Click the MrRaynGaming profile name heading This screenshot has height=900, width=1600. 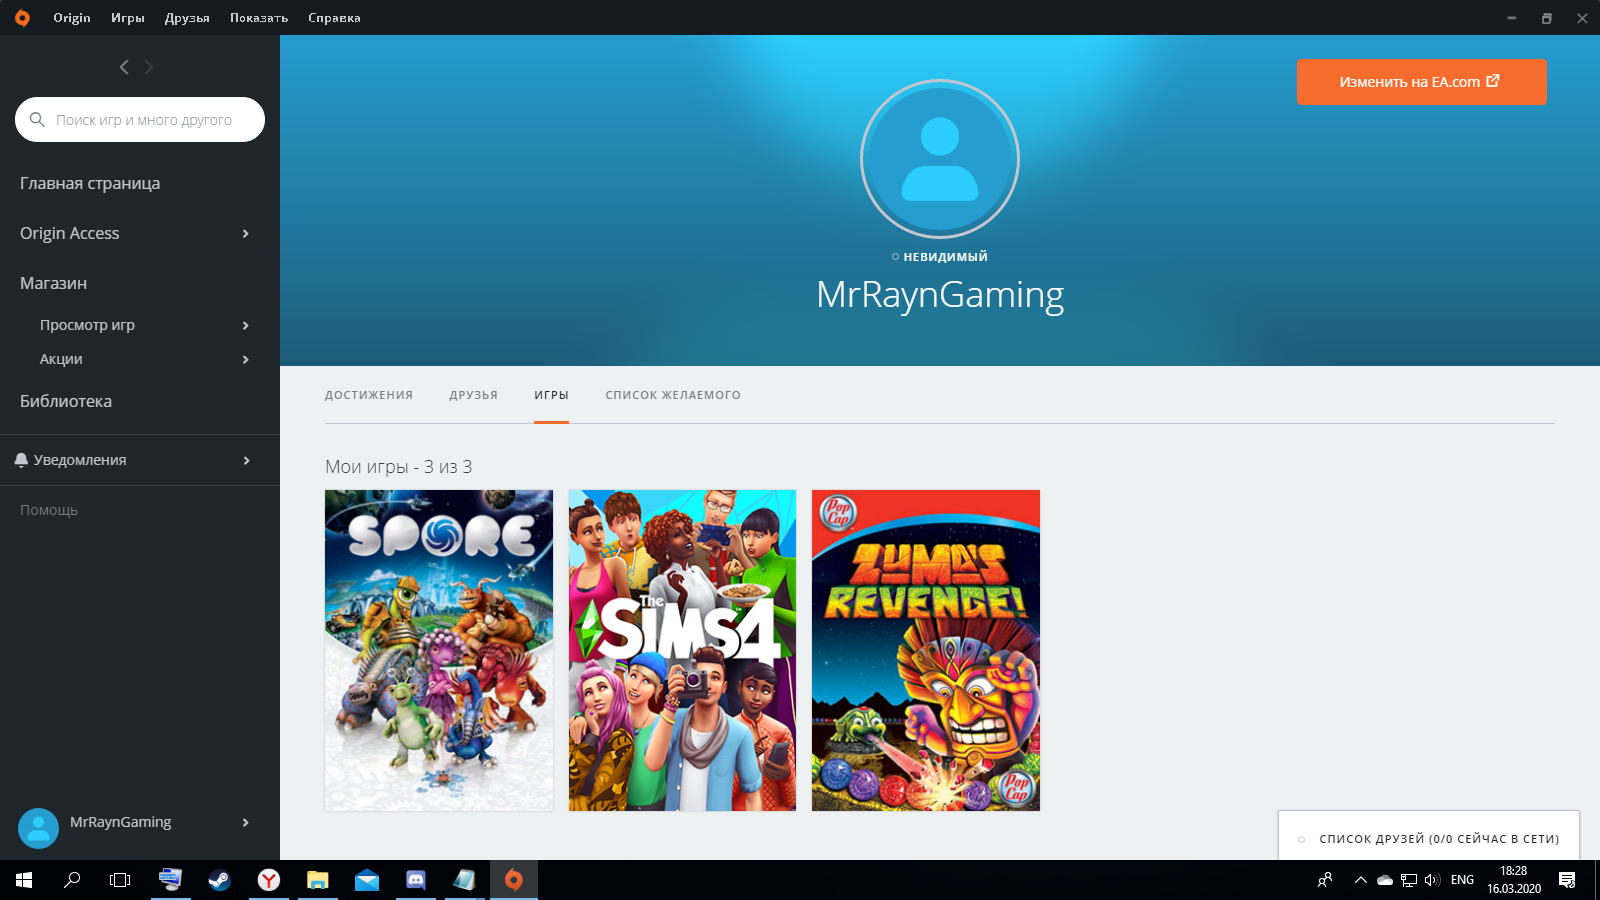940,295
